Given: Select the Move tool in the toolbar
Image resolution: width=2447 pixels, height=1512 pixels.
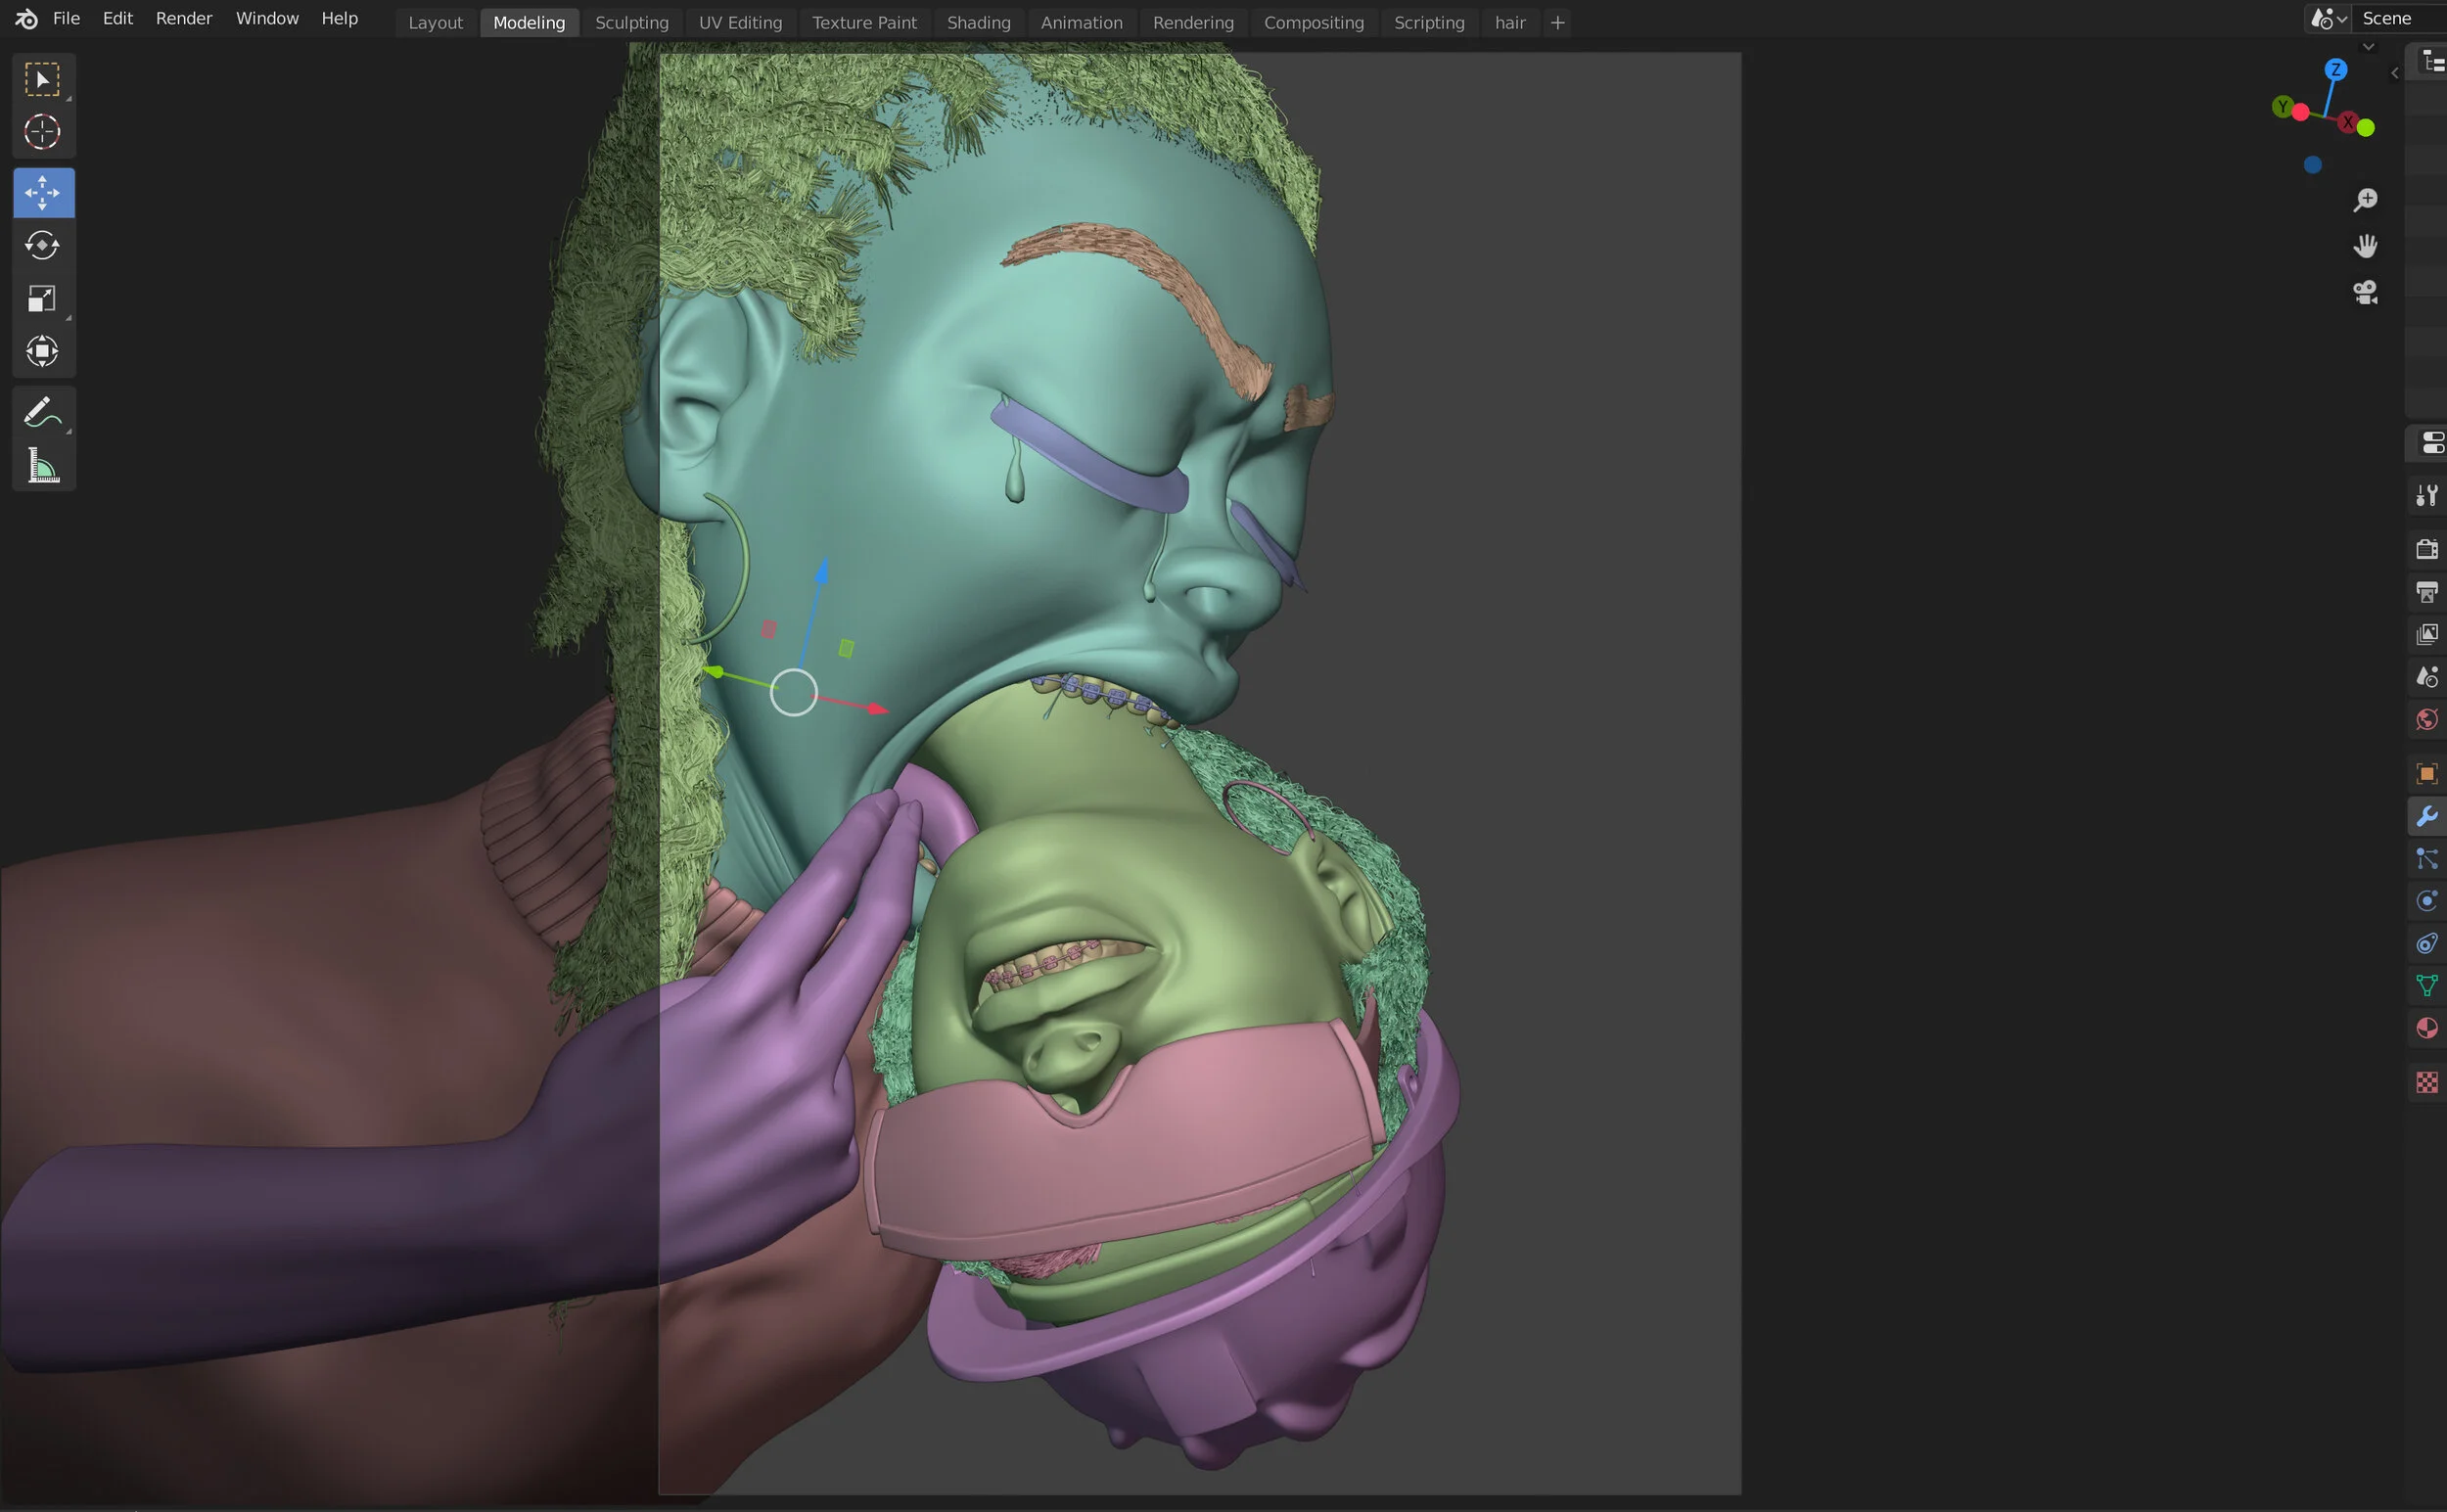Looking at the screenshot, I should click(43, 192).
